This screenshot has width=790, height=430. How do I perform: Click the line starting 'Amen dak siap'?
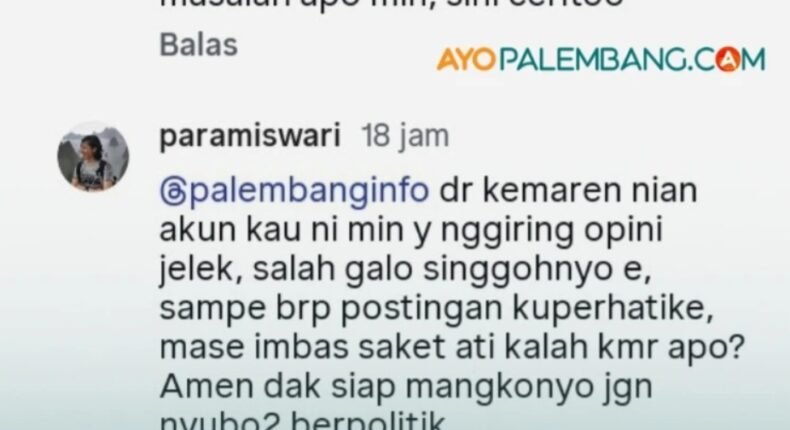click(406, 387)
